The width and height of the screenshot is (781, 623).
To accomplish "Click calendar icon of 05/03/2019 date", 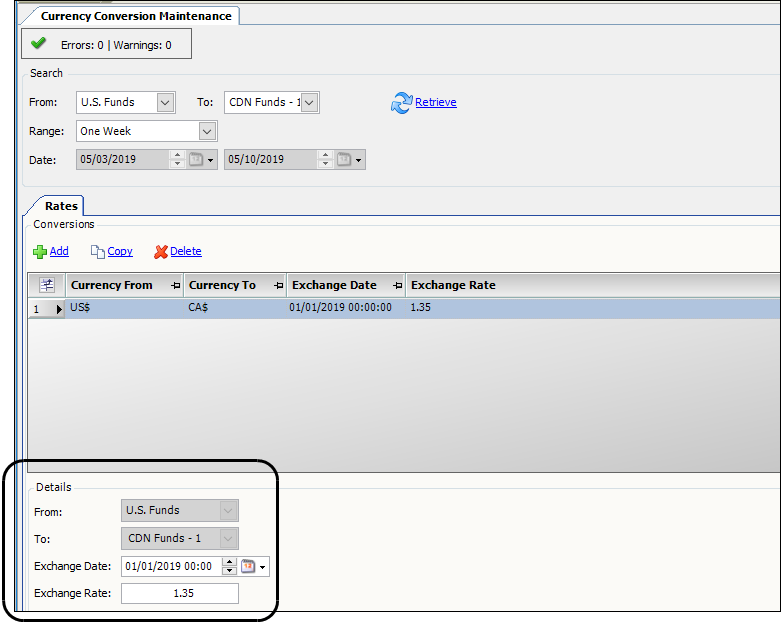I will (x=196, y=160).
